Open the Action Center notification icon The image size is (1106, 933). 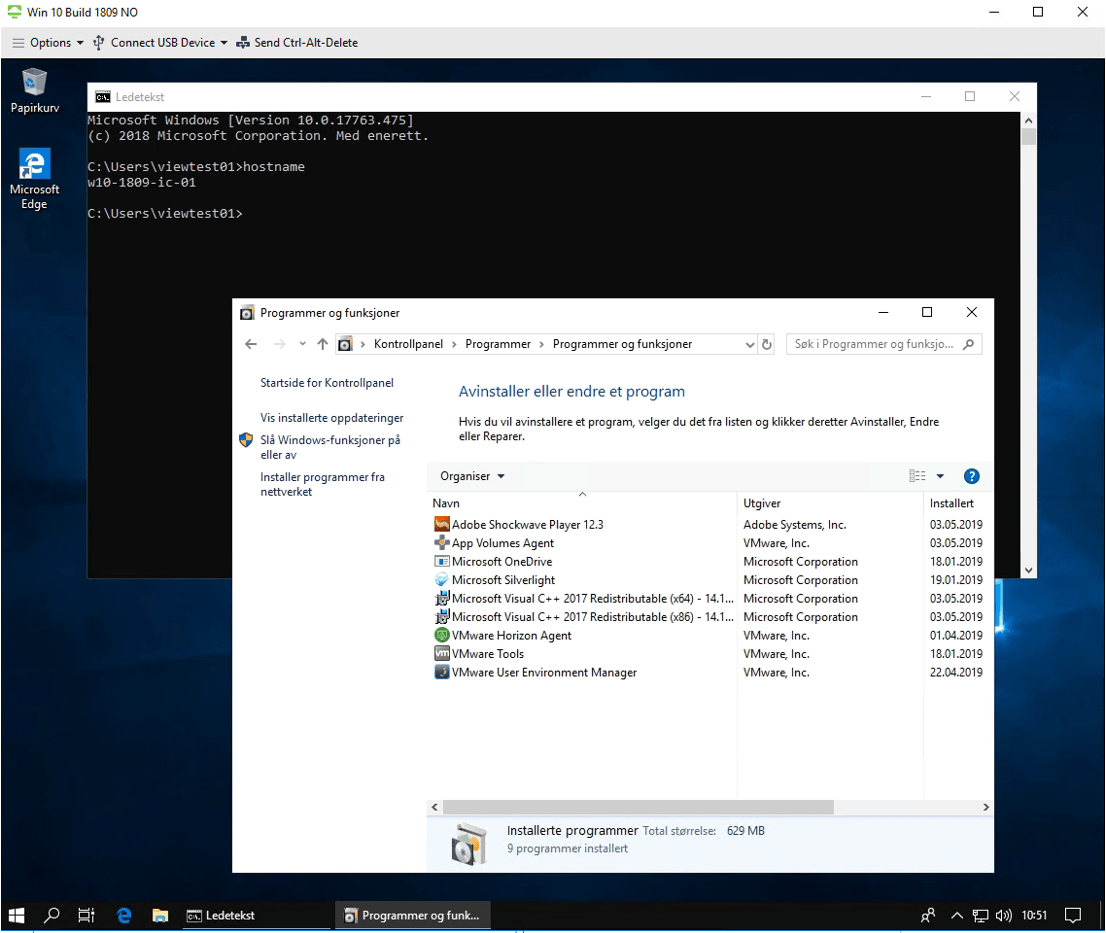(x=1073, y=915)
